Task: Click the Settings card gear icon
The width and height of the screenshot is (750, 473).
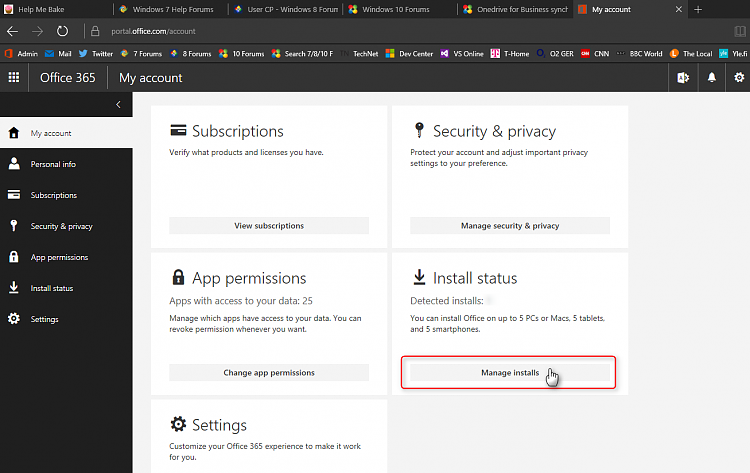Action: (178, 424)
